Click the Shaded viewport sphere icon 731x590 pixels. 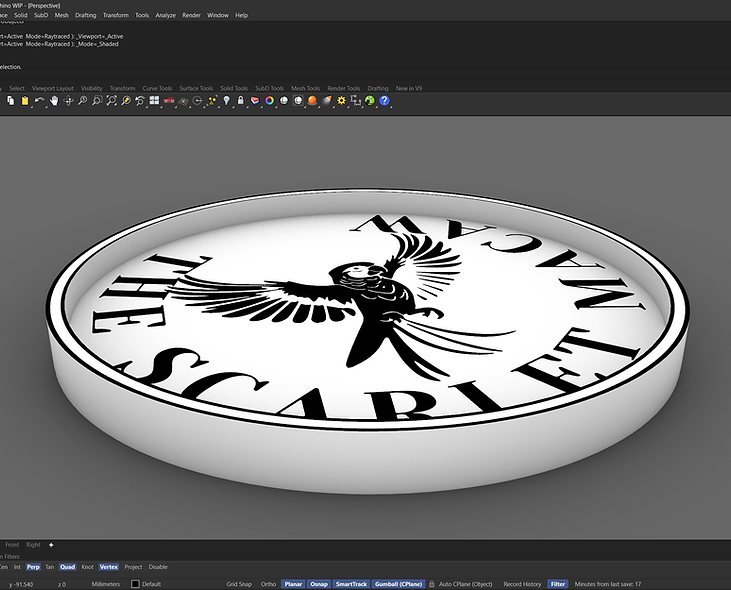284,100
